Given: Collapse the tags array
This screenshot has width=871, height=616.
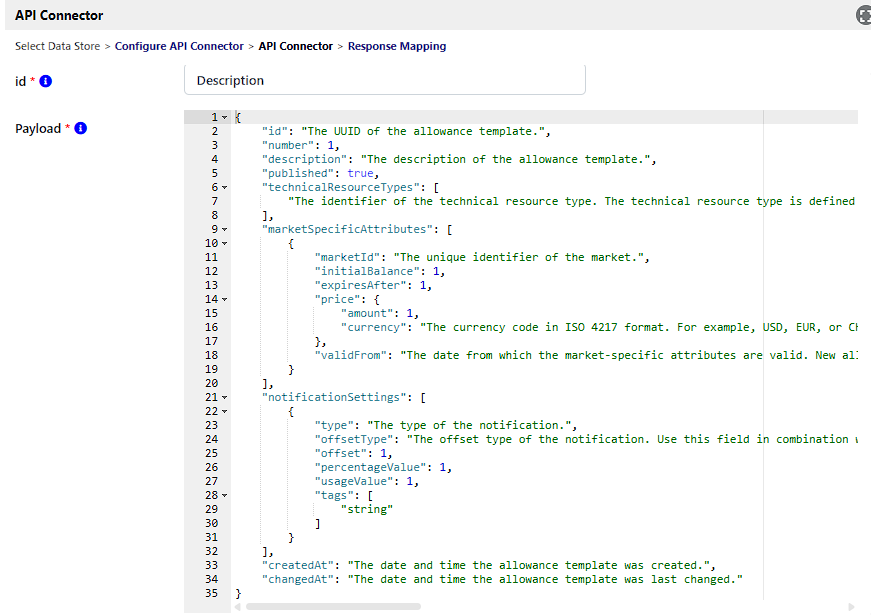Looking at the screenshot, I should click(x=225, y=496).
